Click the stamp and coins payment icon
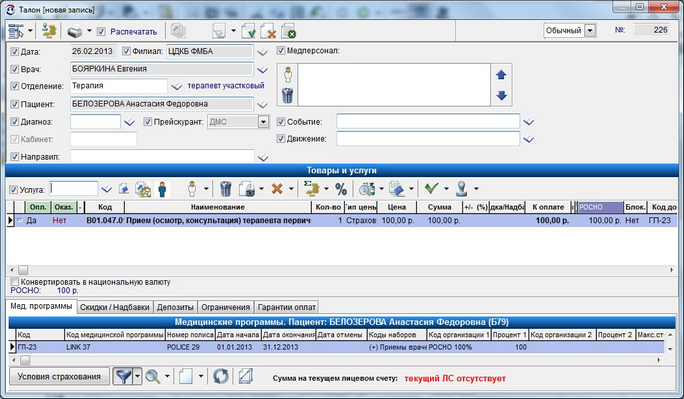Image resolution: width=684 pixels, height=399 pixels. (x=49, y=31)
